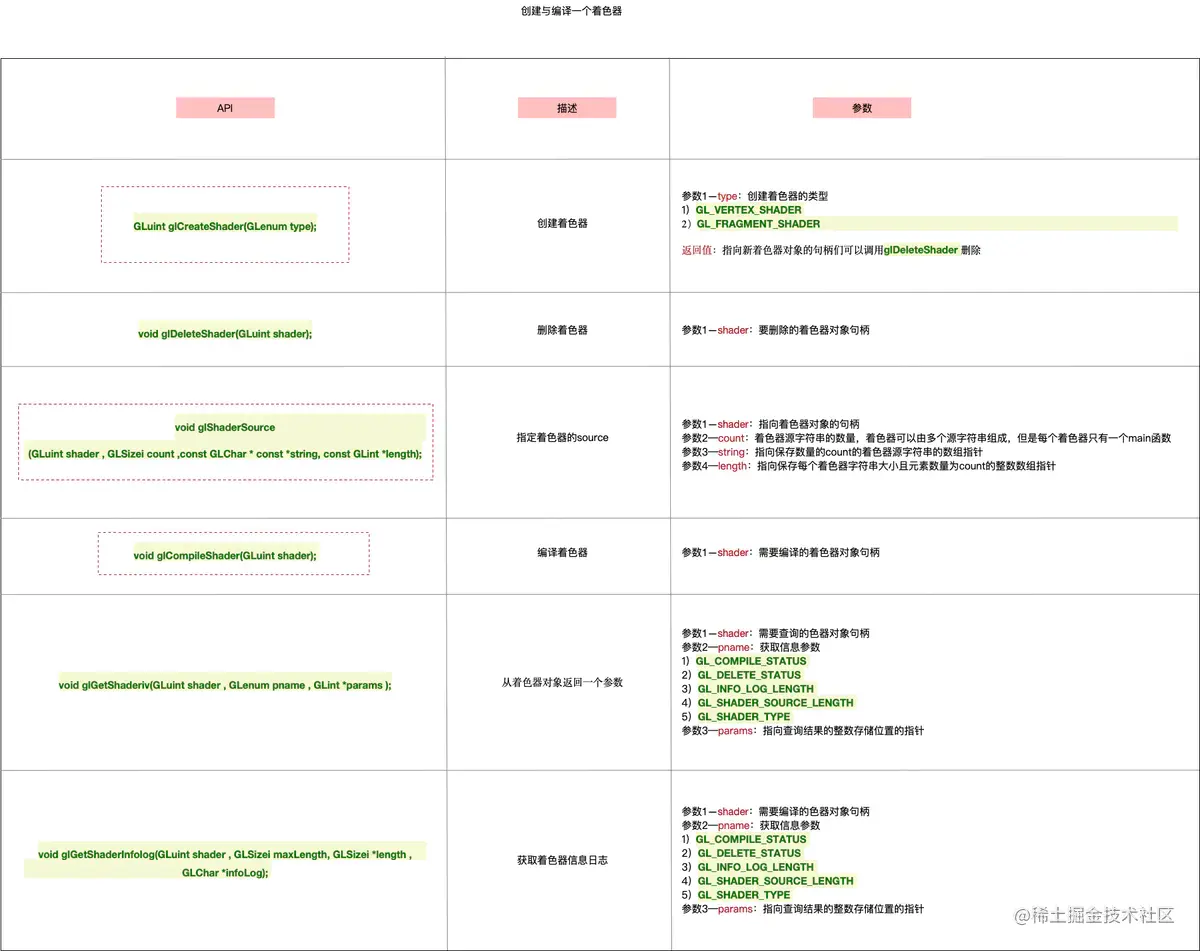Viewport: 1200px width, 951px height.
Task: Select 'GL_COMPILE_STATUS' in the glGetShaderiv row
Action: [752, 661]
